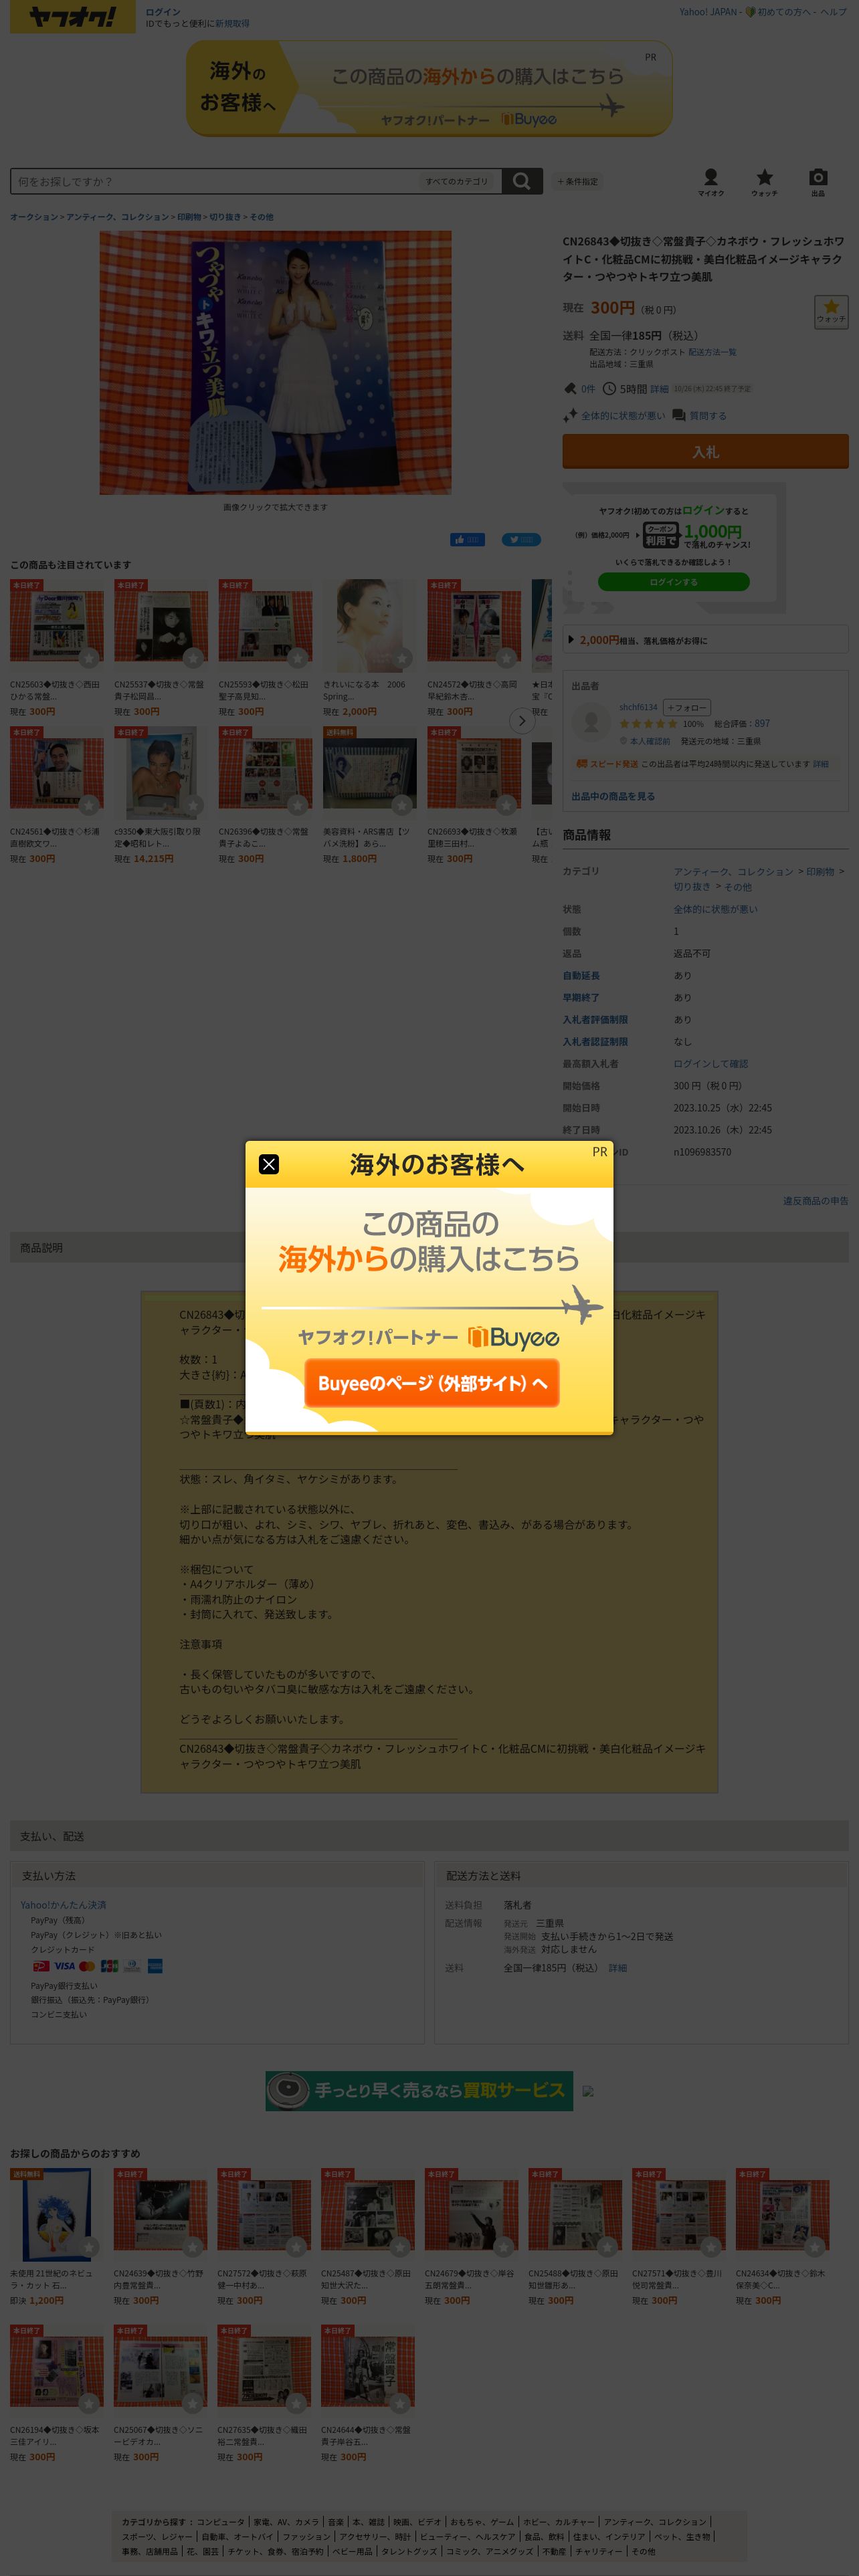
Task: Click the 手っとり早く売るなら買取サービス banner
Action: pos(419,2090)
